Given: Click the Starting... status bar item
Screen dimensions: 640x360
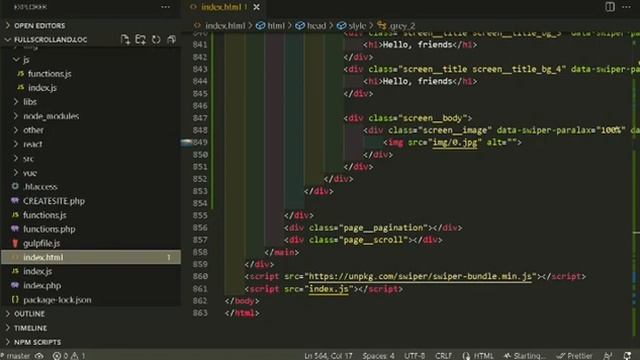Looking at the screenshot, I should coord(525,356).
